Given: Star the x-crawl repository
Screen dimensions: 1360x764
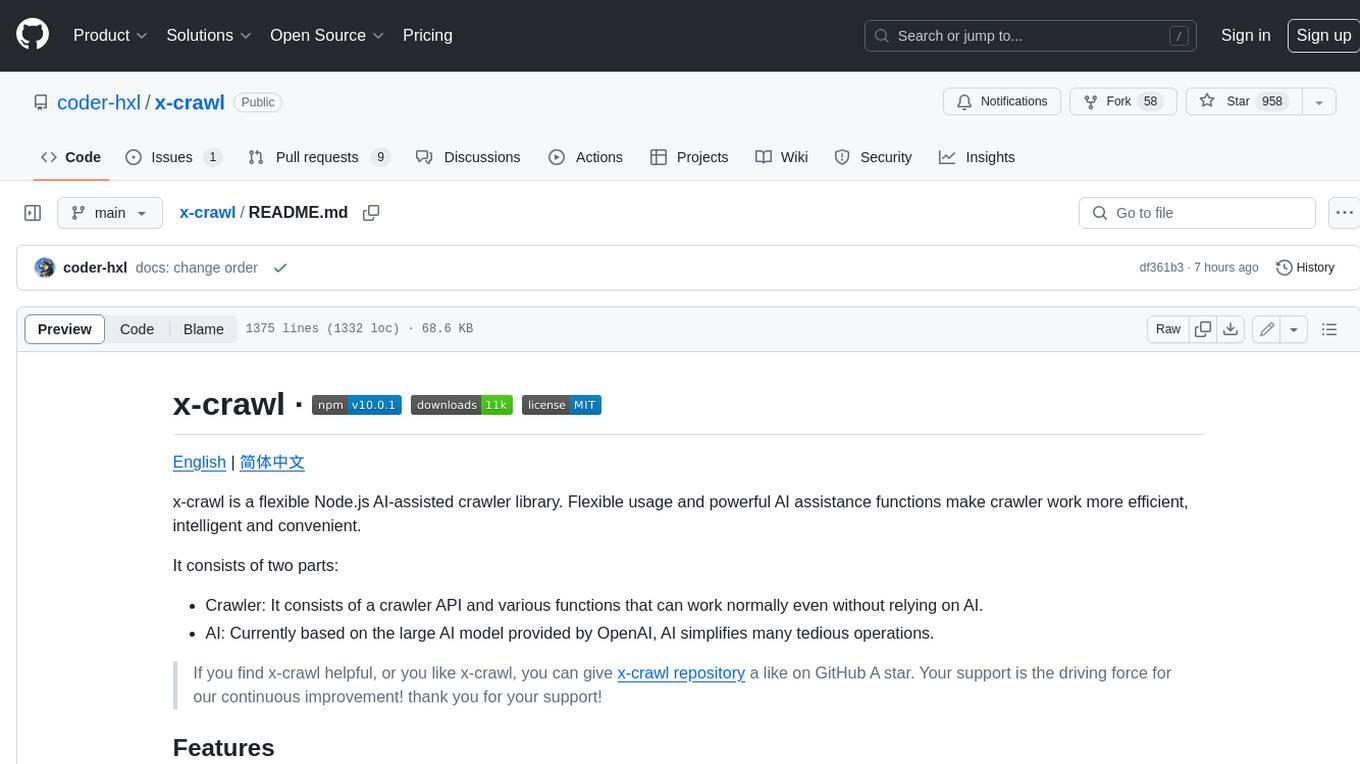Looking at the screenshot, I should point(1243,102).
